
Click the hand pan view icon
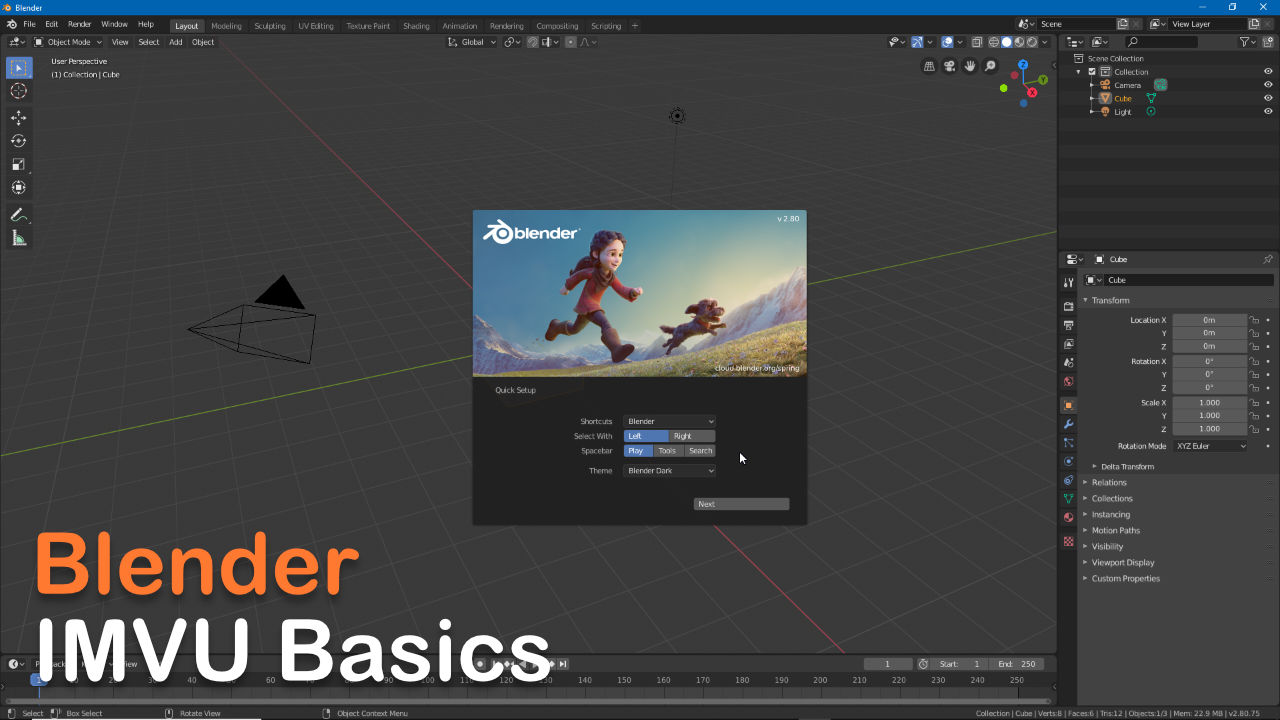[970, 66]
